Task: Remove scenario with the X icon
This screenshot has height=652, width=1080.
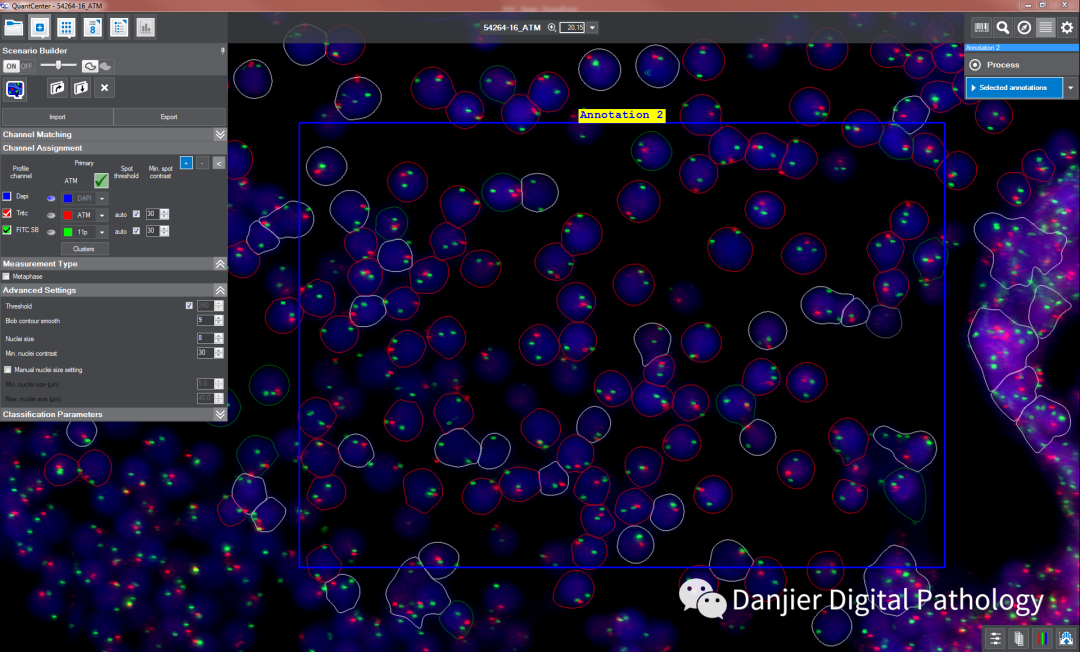Action: coord(105,87)
